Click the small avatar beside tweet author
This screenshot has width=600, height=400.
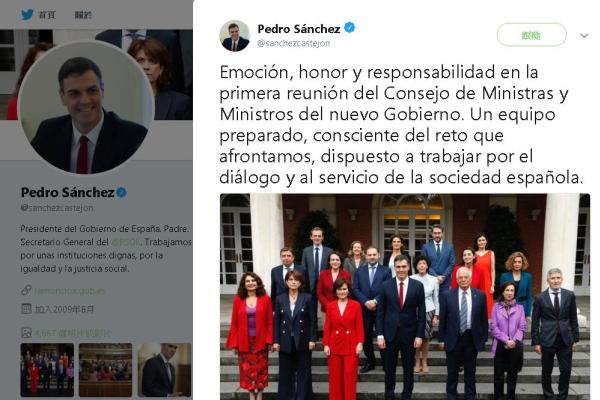235,36
